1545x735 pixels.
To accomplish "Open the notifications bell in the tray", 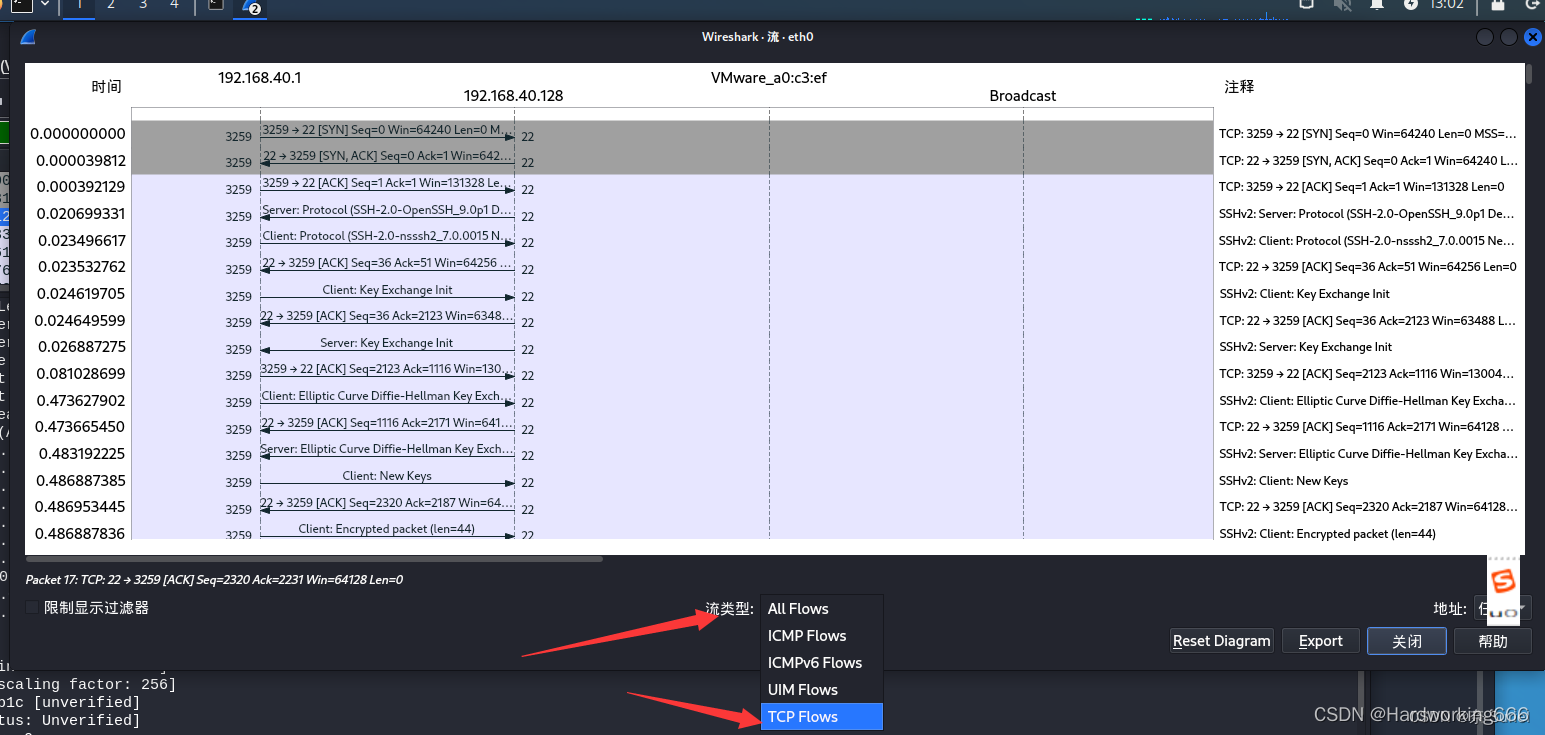I will pos(1377,5).
